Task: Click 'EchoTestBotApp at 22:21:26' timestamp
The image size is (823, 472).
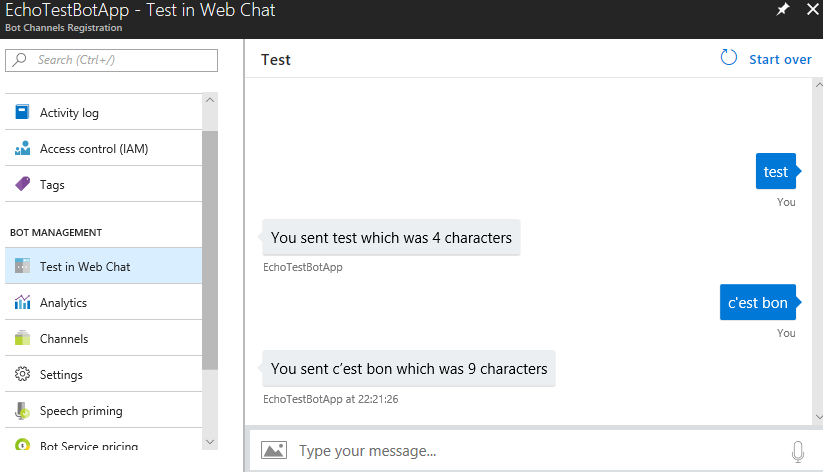Action: coord(331,399)
